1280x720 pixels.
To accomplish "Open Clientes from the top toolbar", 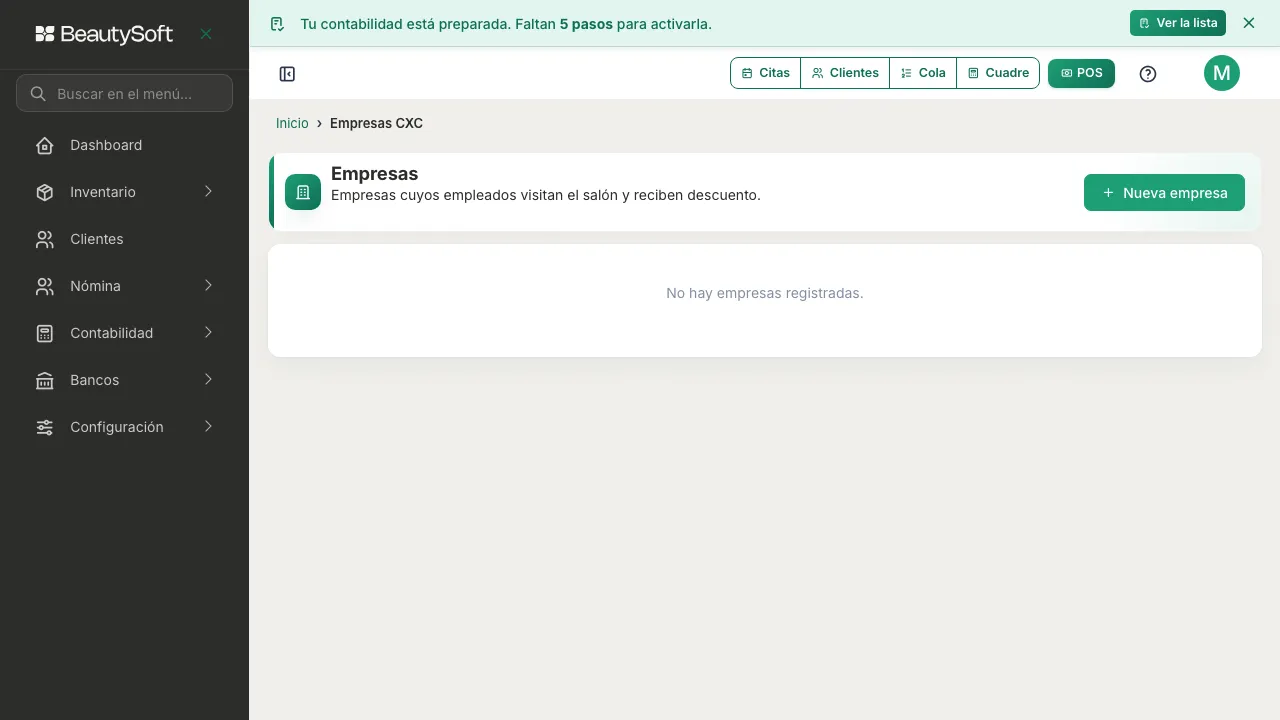I will [x=845, y=73].
